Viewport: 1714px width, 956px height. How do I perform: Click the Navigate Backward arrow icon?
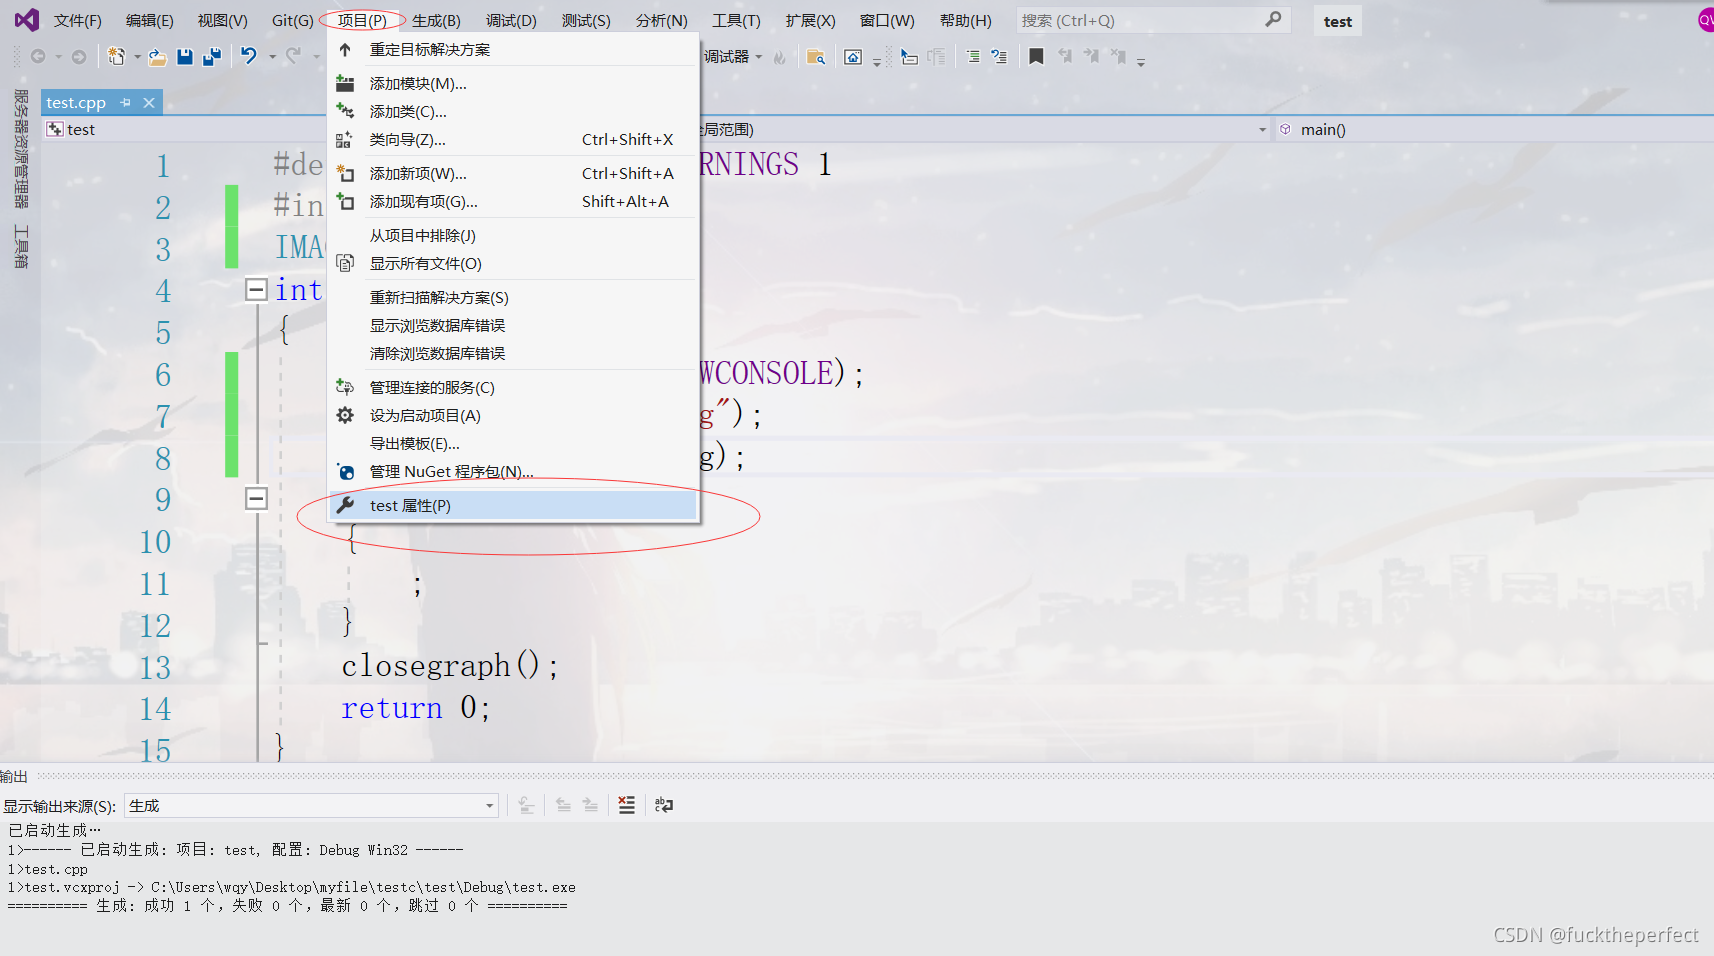pos(38,57)
